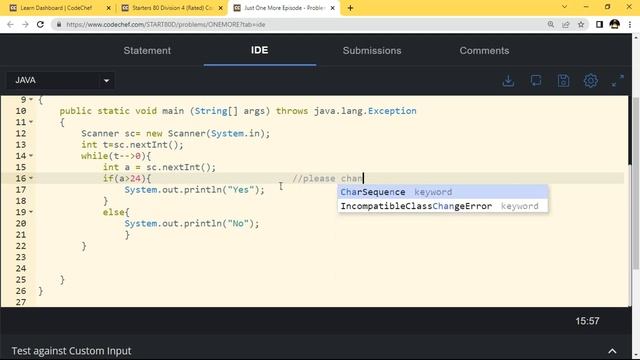Share this page via address bar icon

[566, 24]
